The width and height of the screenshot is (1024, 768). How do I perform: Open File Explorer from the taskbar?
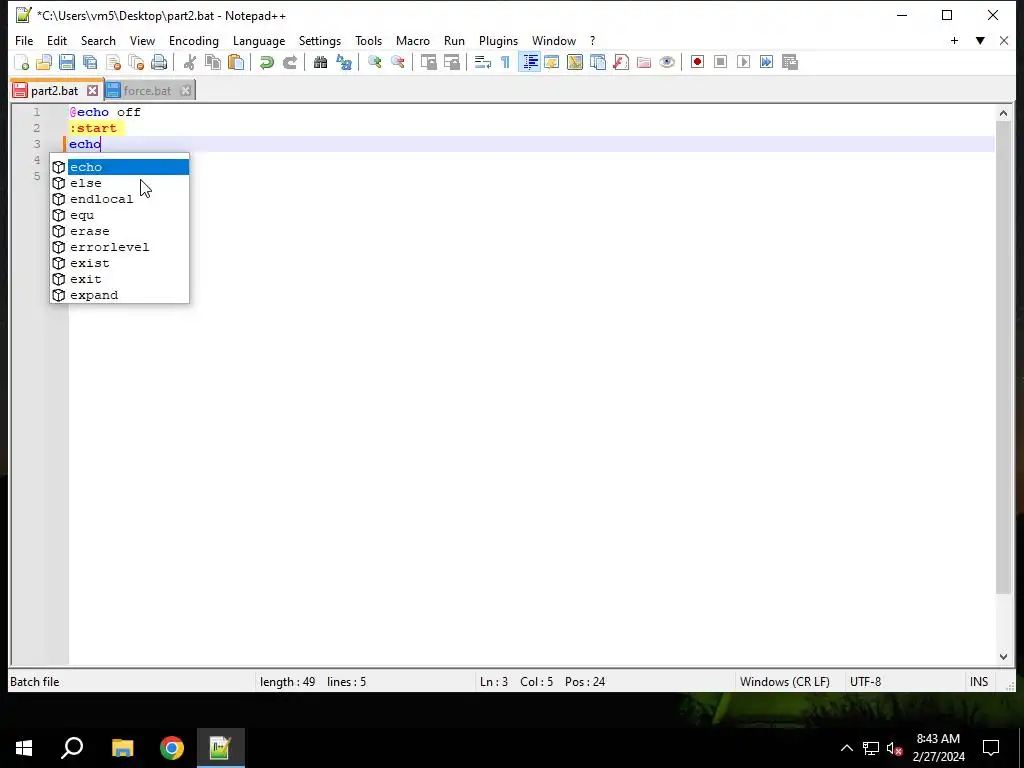click(122, 748)
